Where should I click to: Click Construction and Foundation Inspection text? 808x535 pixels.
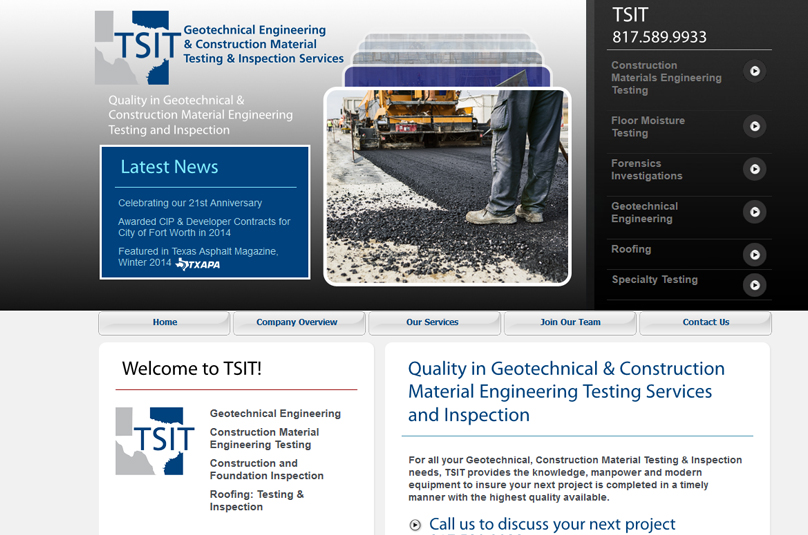click(x=266, y=469)
